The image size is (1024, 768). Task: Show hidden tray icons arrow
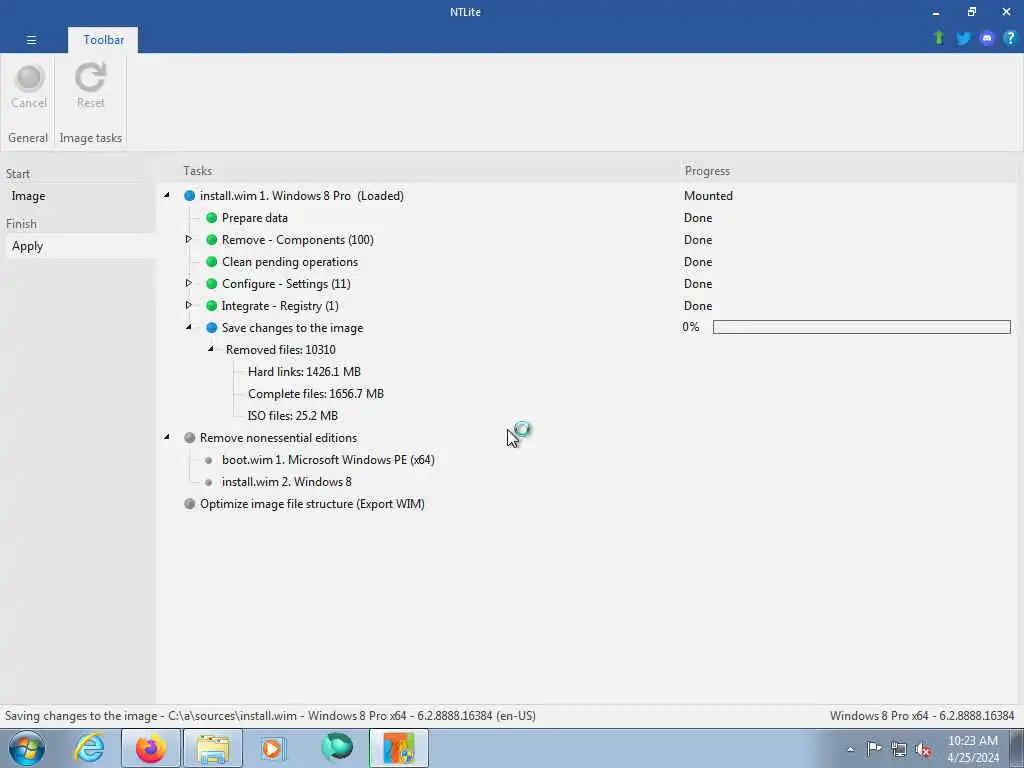[850, 750]
